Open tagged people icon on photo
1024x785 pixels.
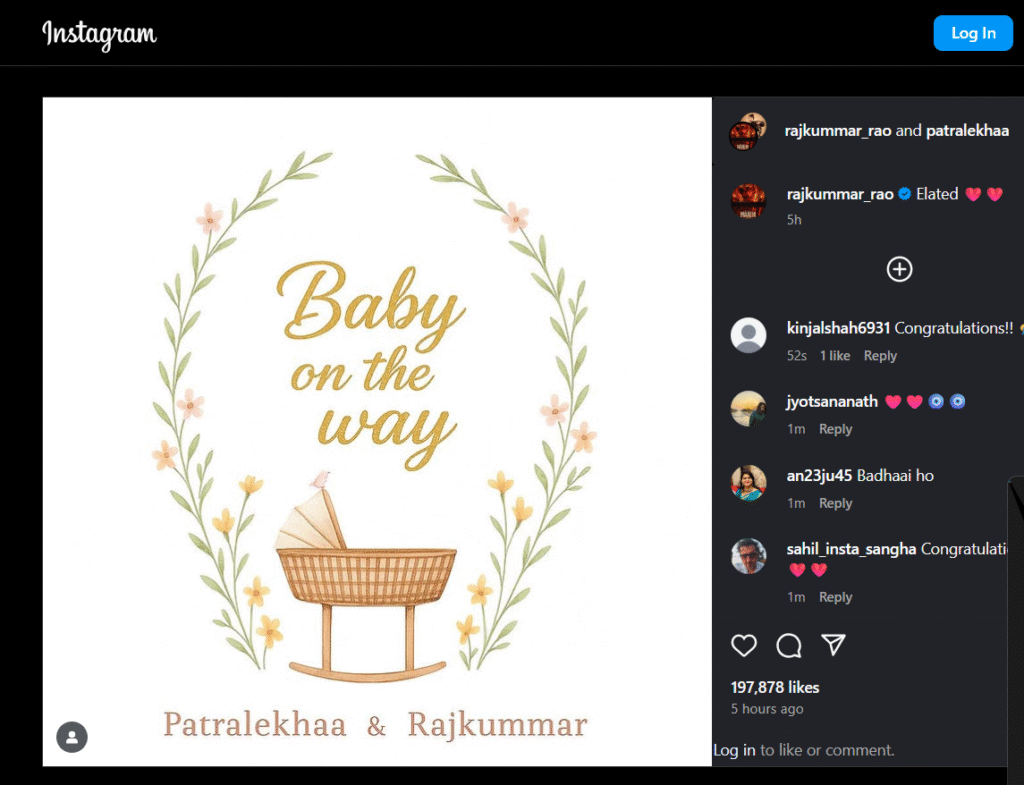72,737
